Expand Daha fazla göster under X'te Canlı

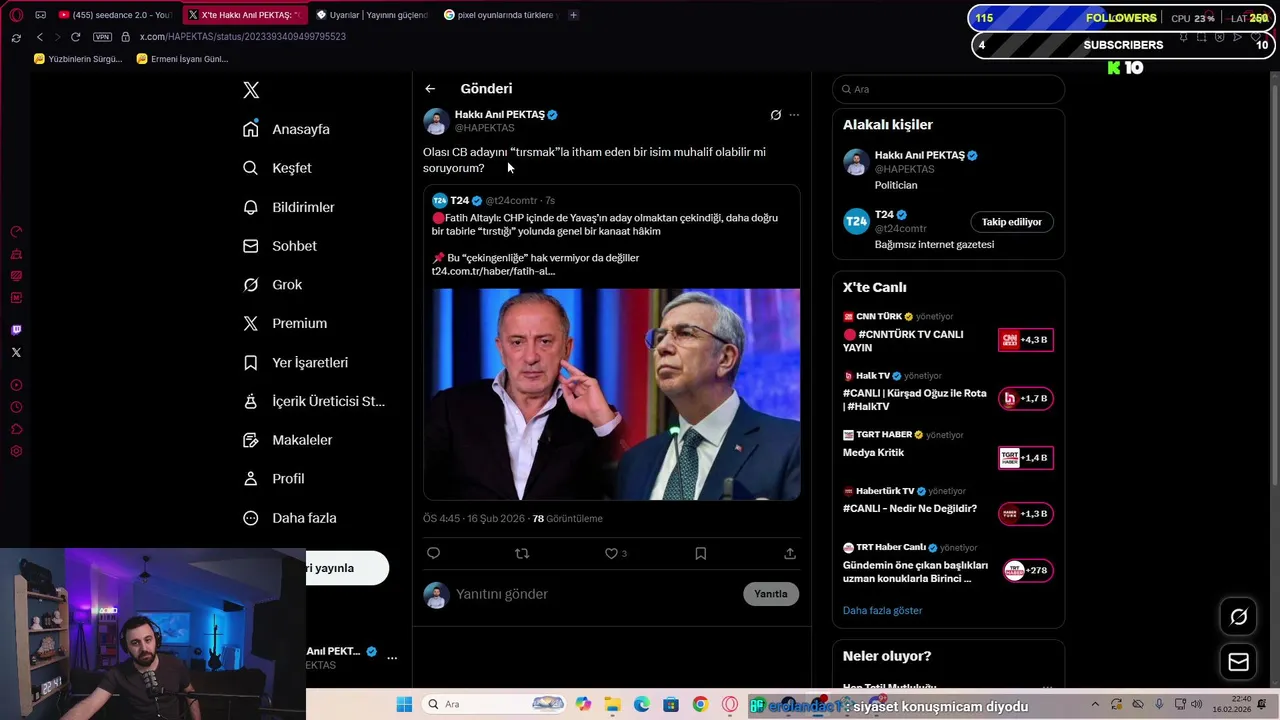882,610
